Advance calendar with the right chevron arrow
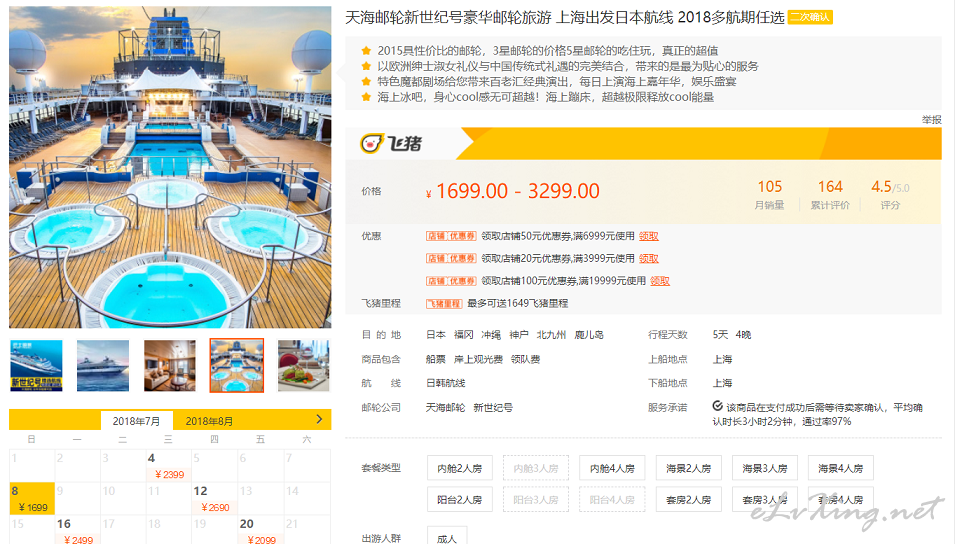 pos(319,419)
